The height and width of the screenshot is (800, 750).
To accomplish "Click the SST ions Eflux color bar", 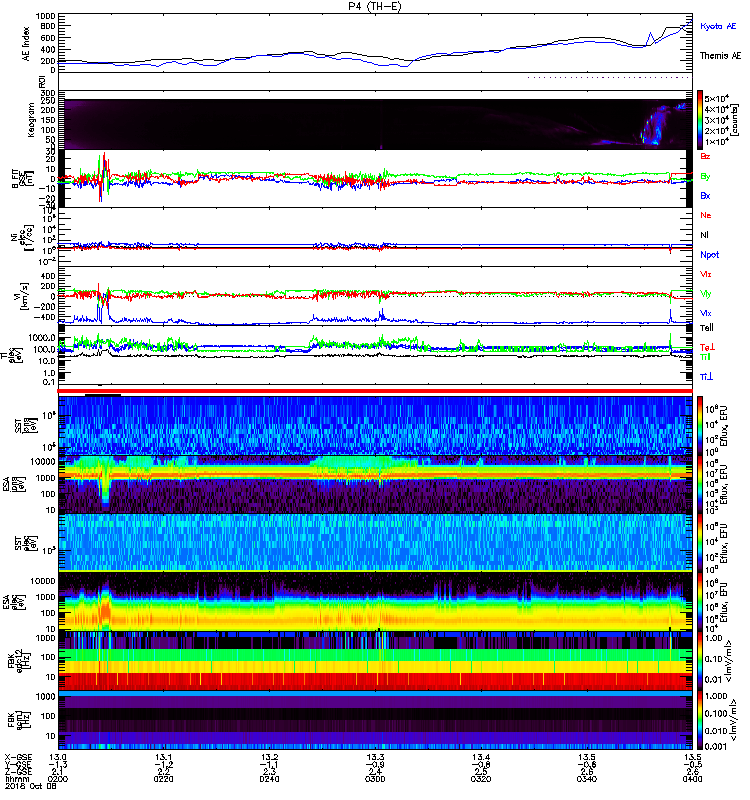I will [x=700, y=424].
